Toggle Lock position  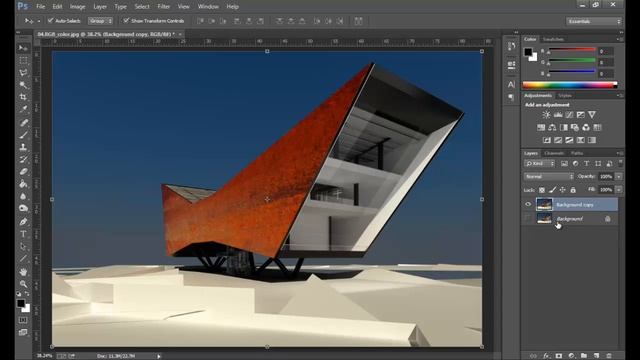click(562, 190)
